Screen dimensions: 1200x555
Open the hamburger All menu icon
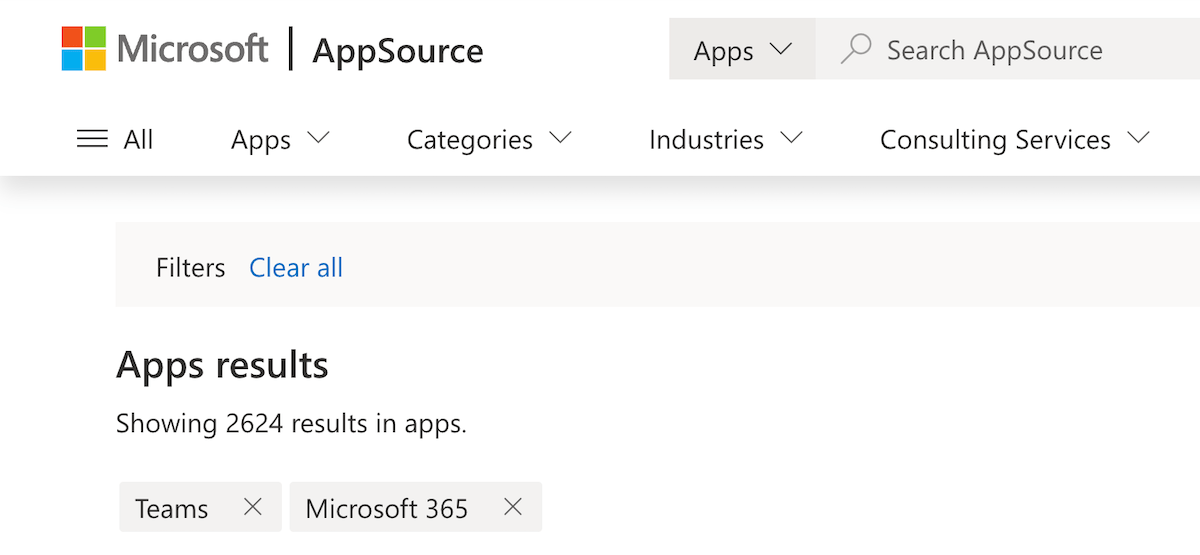point(92,139)
